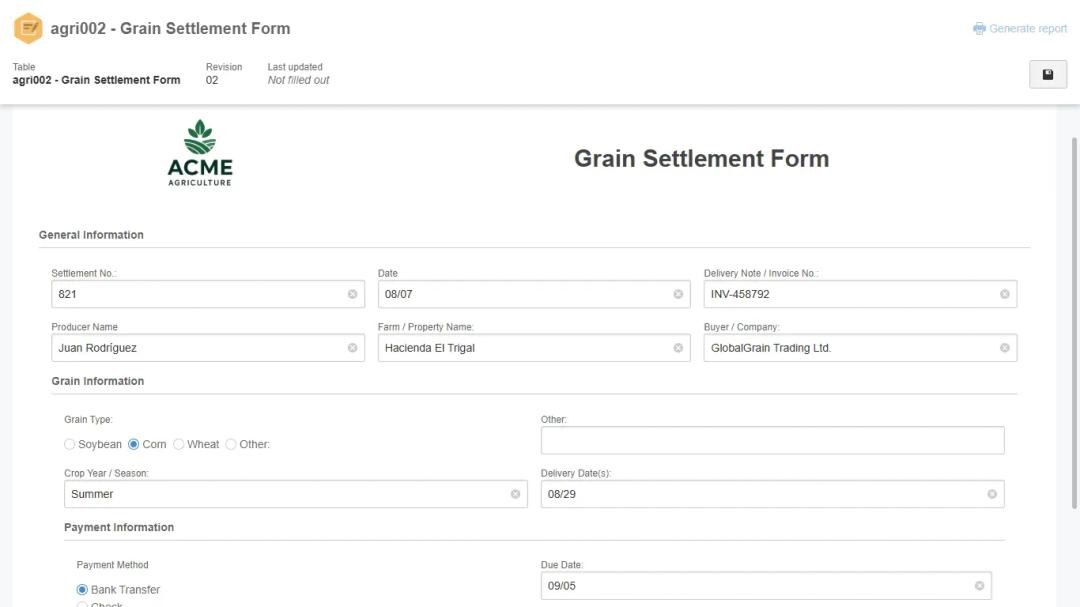Clear the Crop Year / Season field
Screen dimensions: 1080x607
[515, 494]
